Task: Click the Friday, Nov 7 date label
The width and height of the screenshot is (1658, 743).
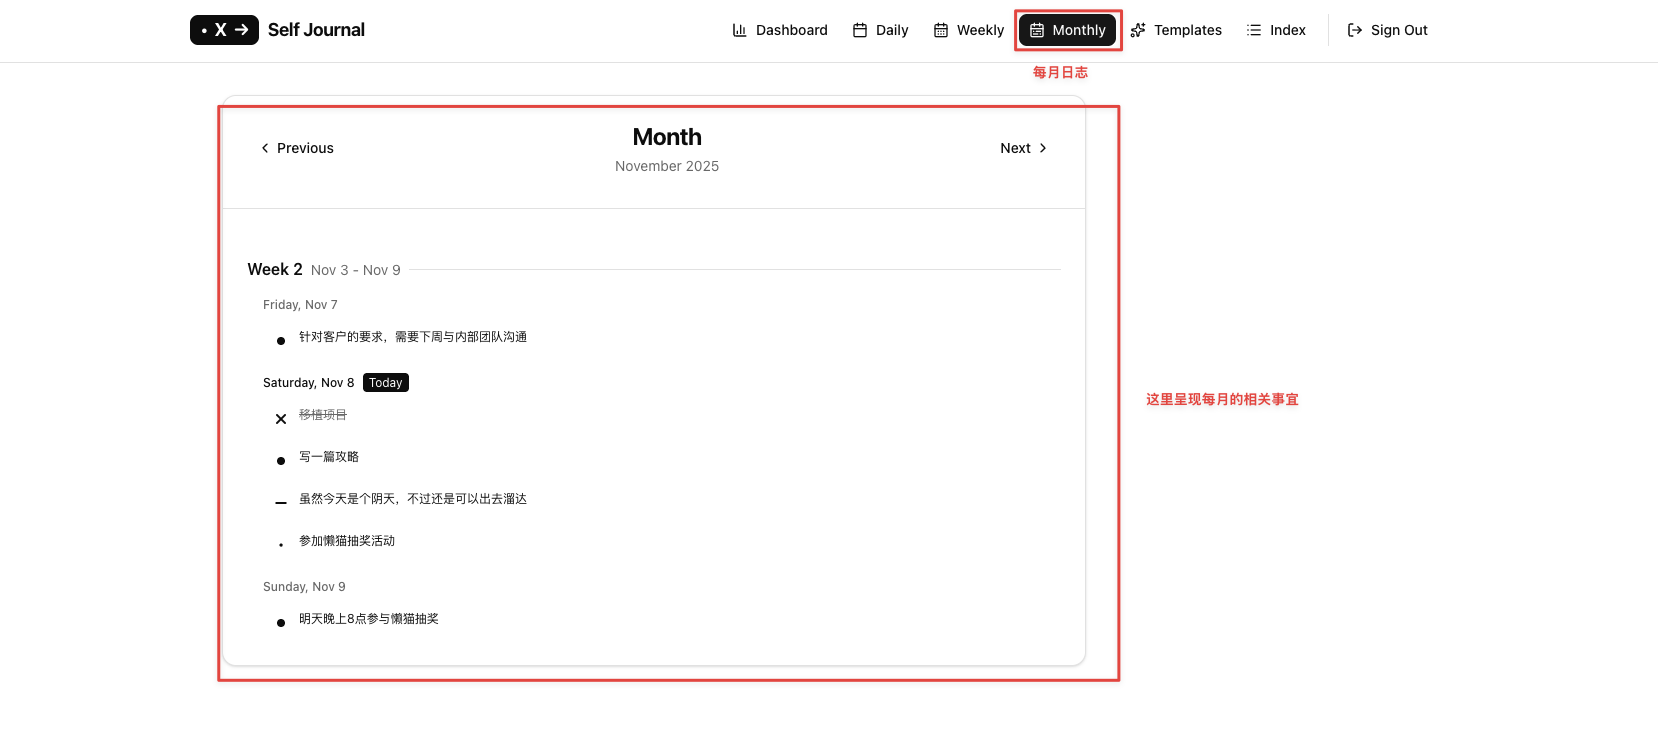Action: [300, 305]
